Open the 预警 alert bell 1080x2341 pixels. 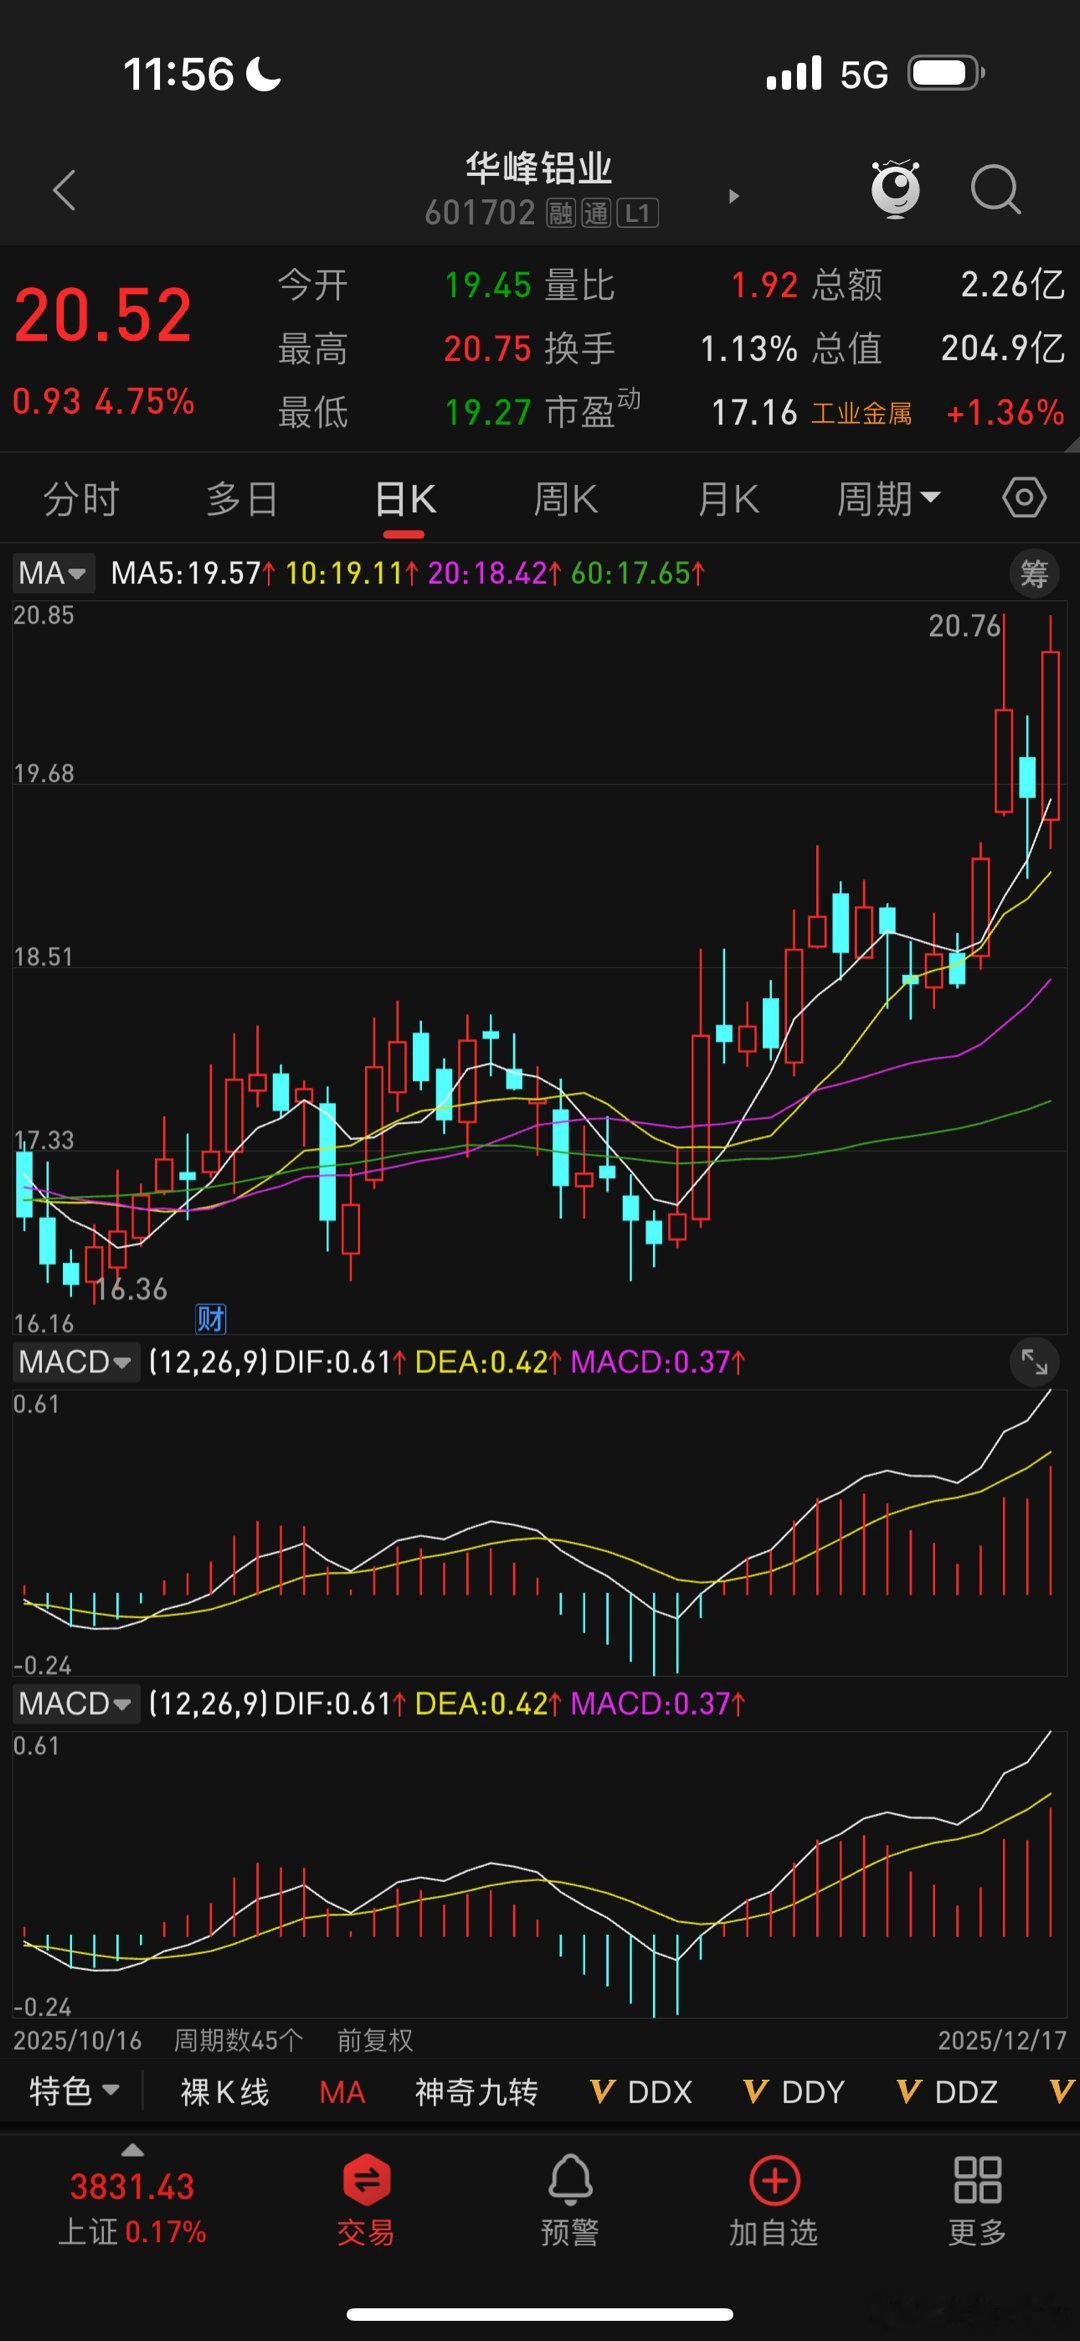tap(570, 2202)
